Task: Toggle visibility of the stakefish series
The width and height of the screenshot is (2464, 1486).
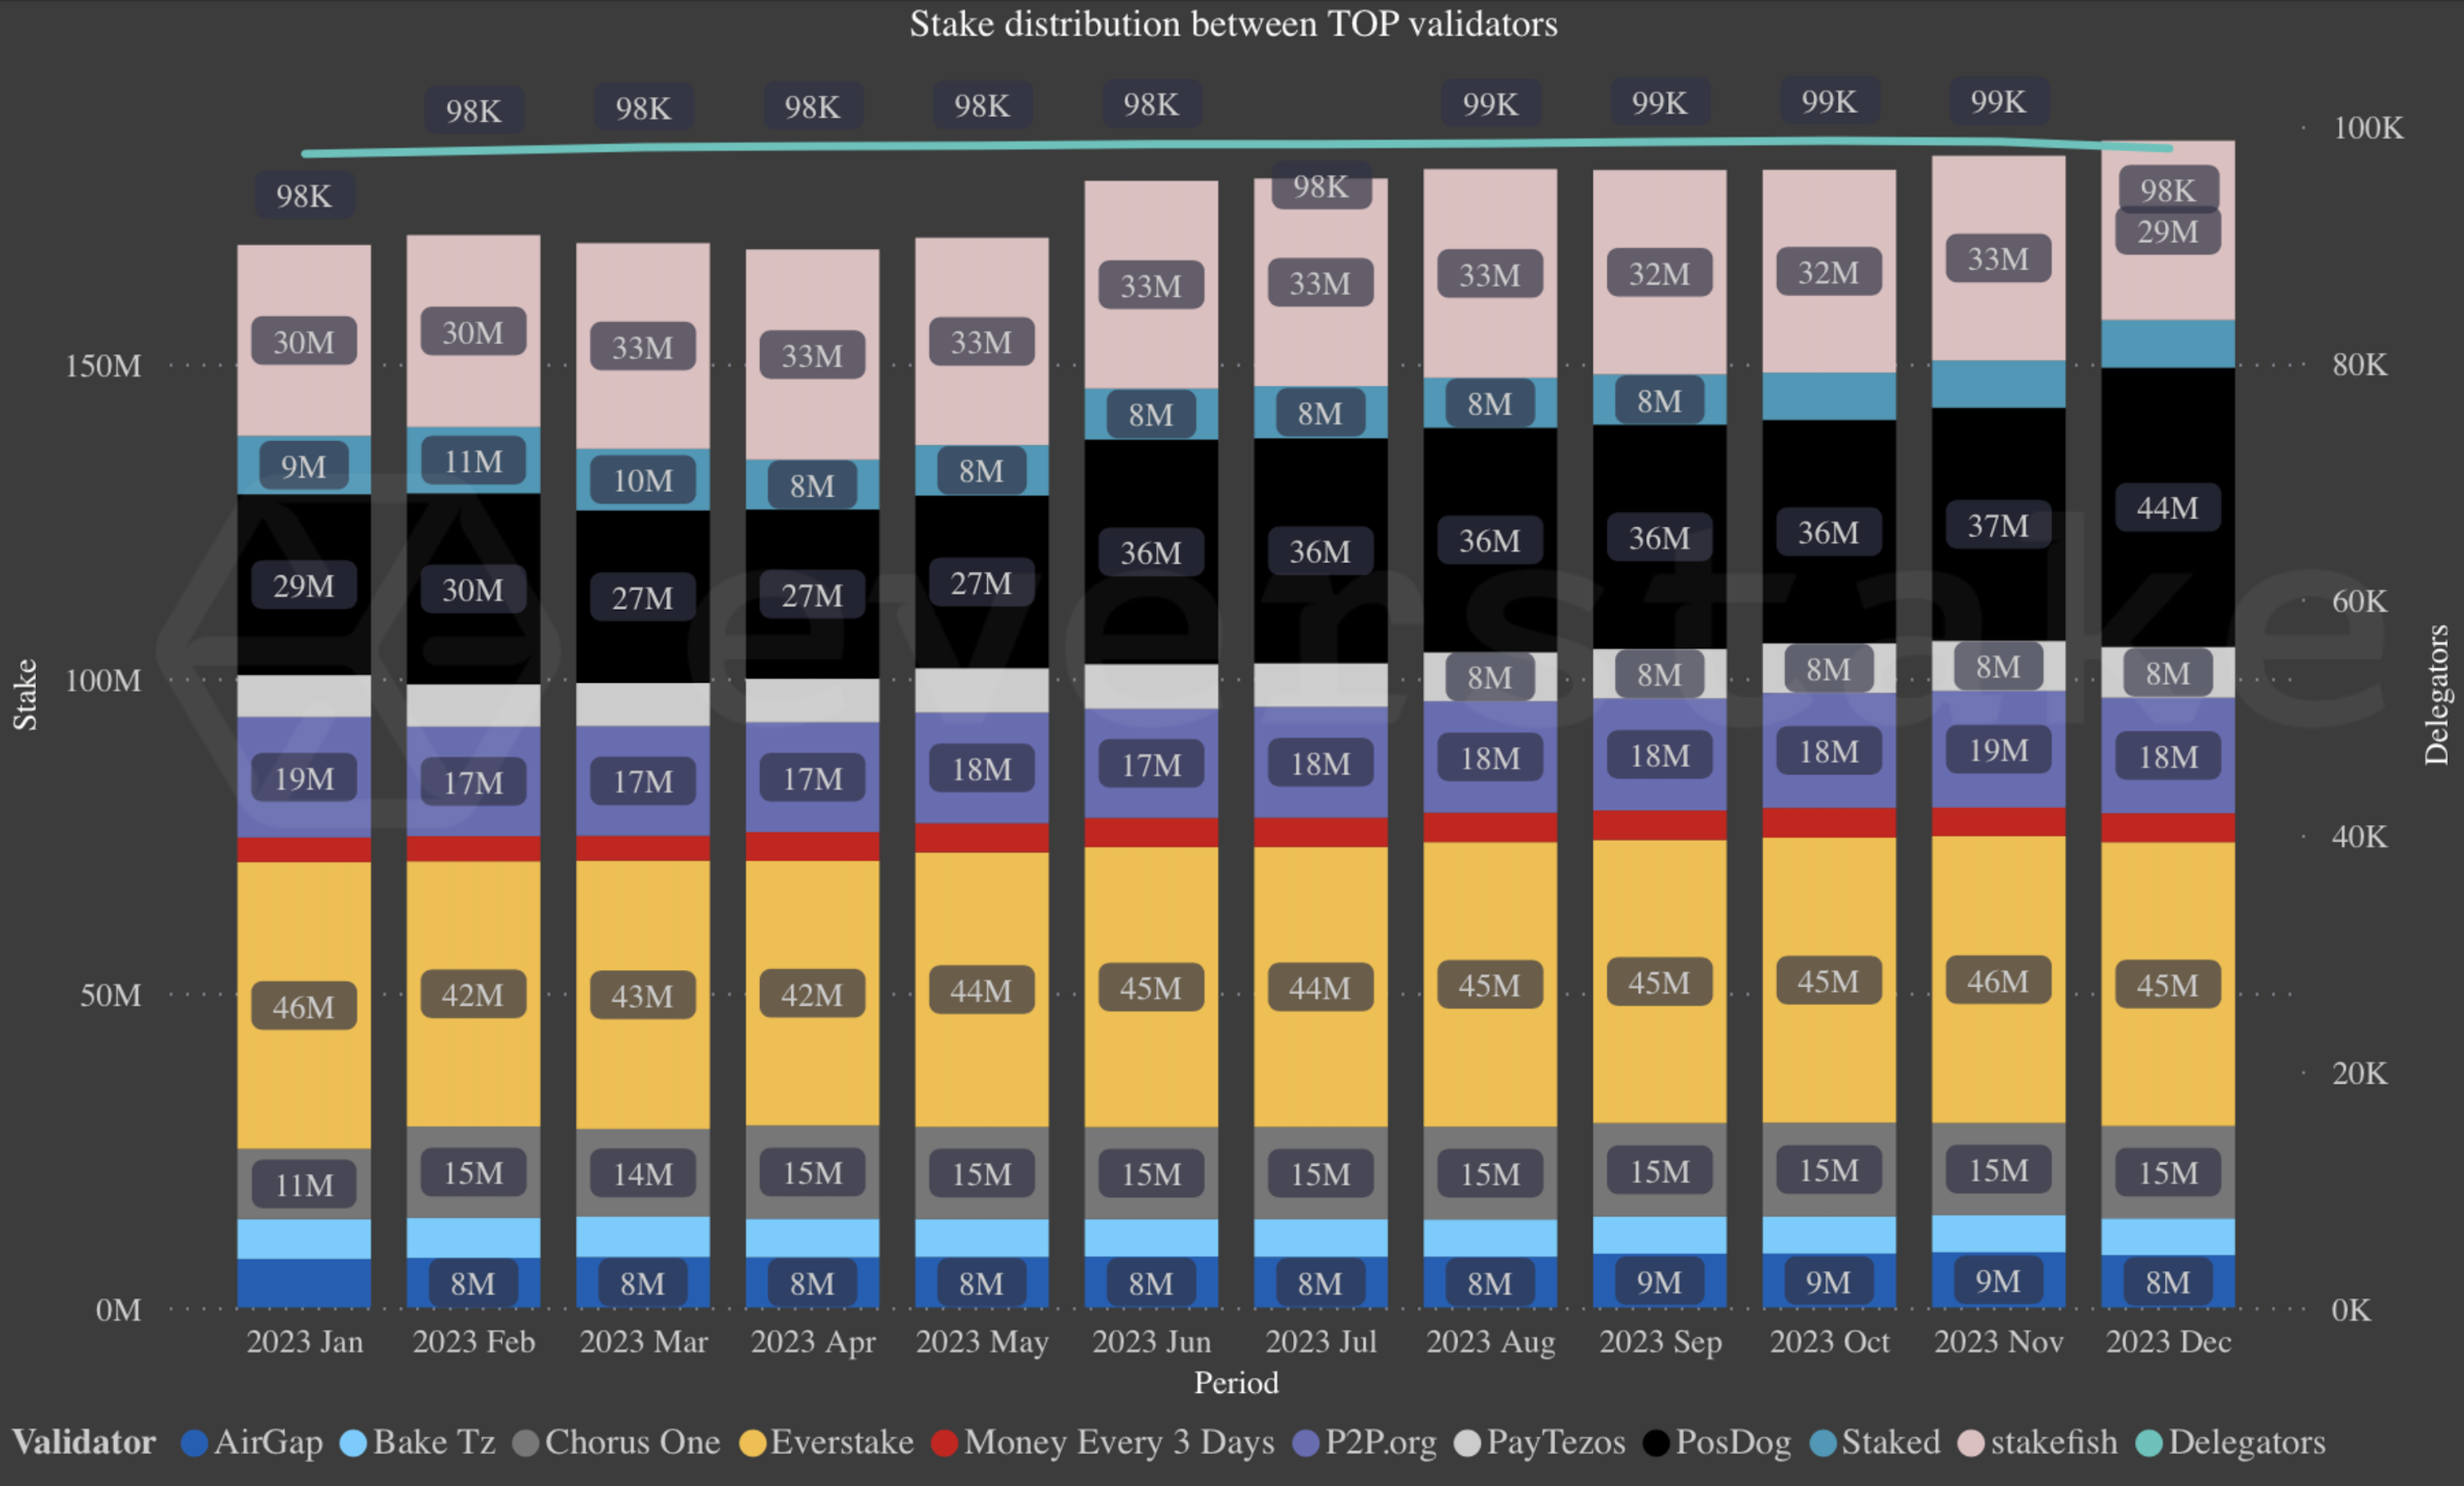Action: pos(1970,1443)
